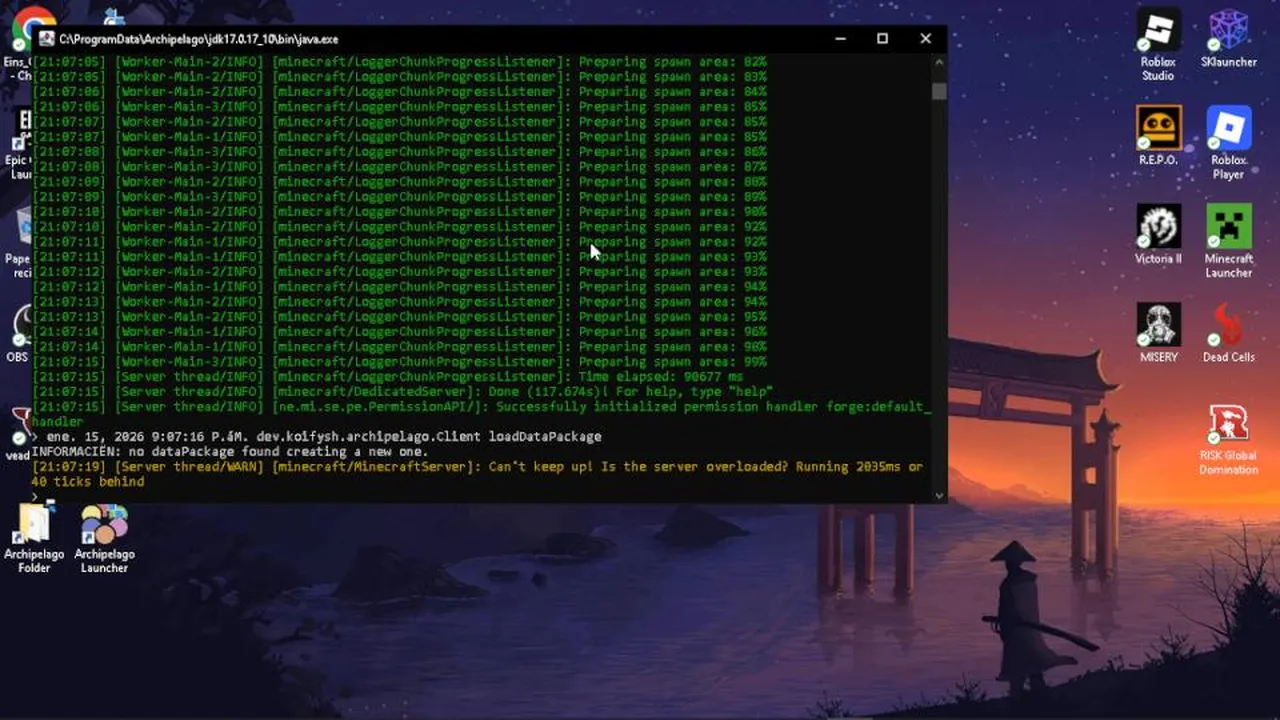
Task: Click the 'Done (117.674s)! For help' line
Action: tap(402, 392)
